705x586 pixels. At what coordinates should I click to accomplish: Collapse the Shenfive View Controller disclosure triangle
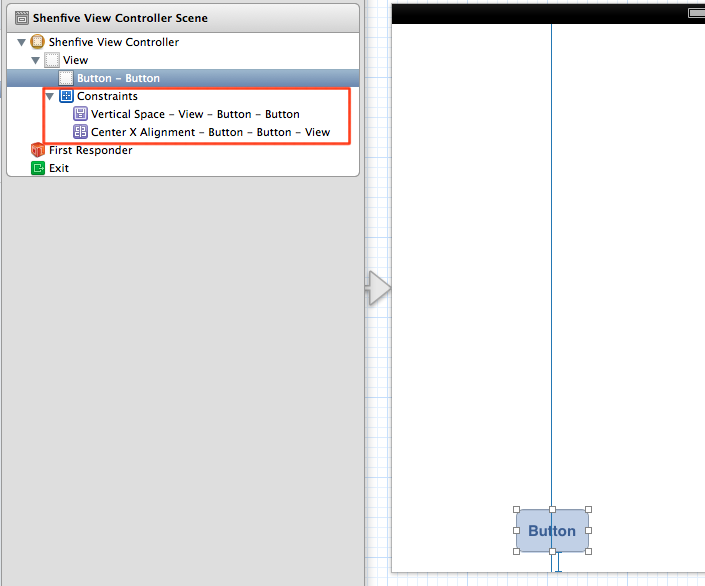tap(21, 42)
